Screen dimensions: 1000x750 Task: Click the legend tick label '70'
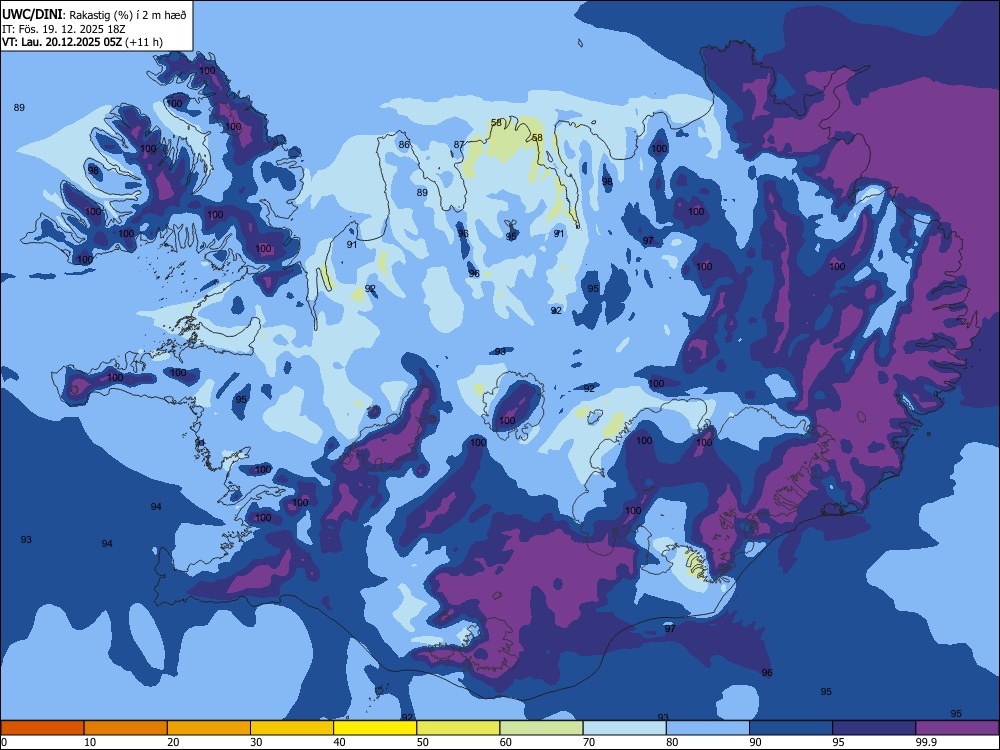point(589,742)
